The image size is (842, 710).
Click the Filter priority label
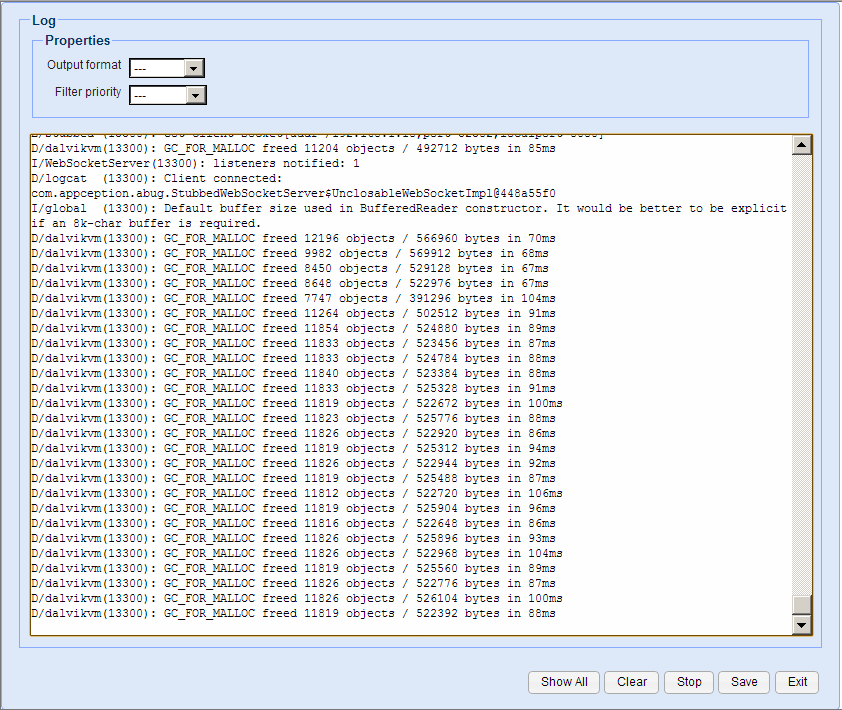[x=88, y=92]
